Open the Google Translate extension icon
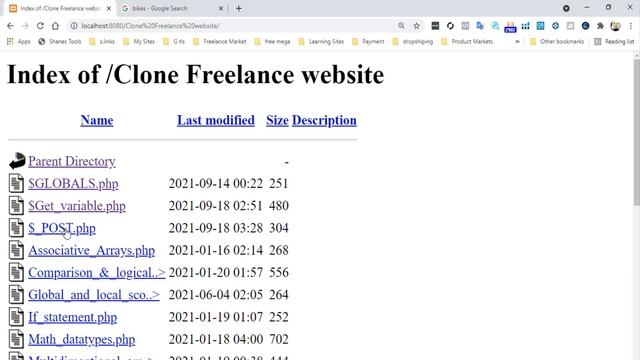The image size is (640, 360). [480, 26]
